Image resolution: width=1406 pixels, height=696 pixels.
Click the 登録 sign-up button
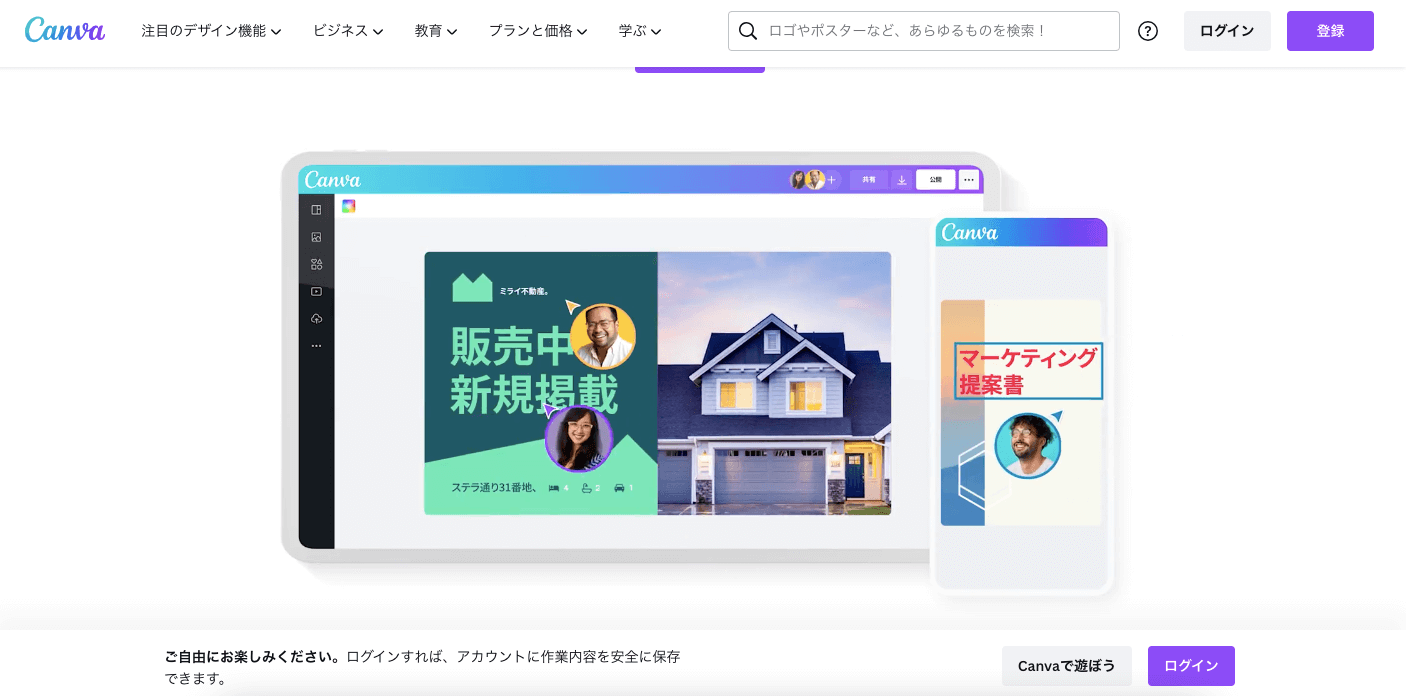pyautogui.click(x=1329, y=31)
